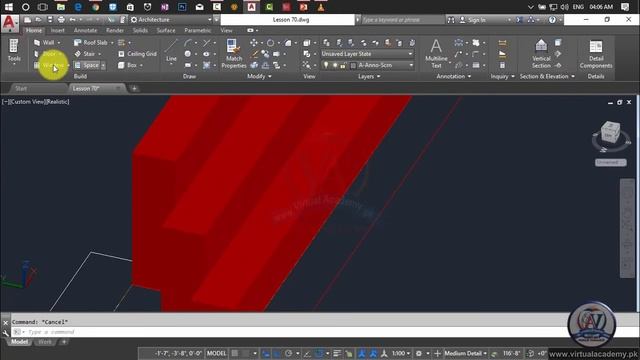The height and width of the screenshot is (360, 640).
Task: Switch to the Insert ribbon tab
Action: click(x=58, y=31)
